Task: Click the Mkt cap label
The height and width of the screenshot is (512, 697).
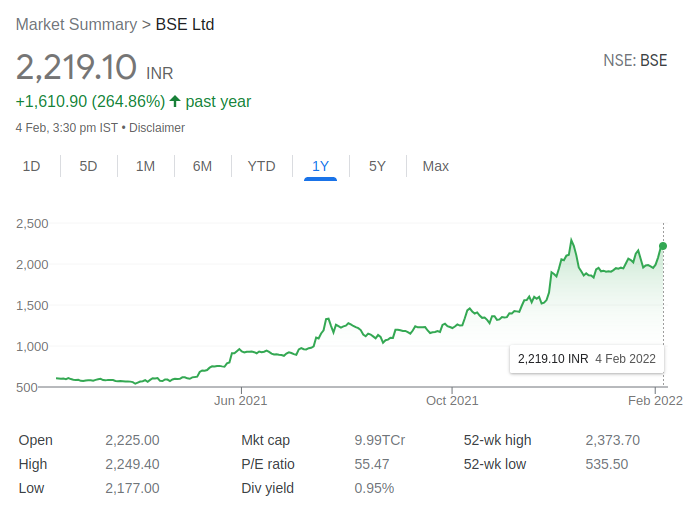Action: click(x=265, y=440)
